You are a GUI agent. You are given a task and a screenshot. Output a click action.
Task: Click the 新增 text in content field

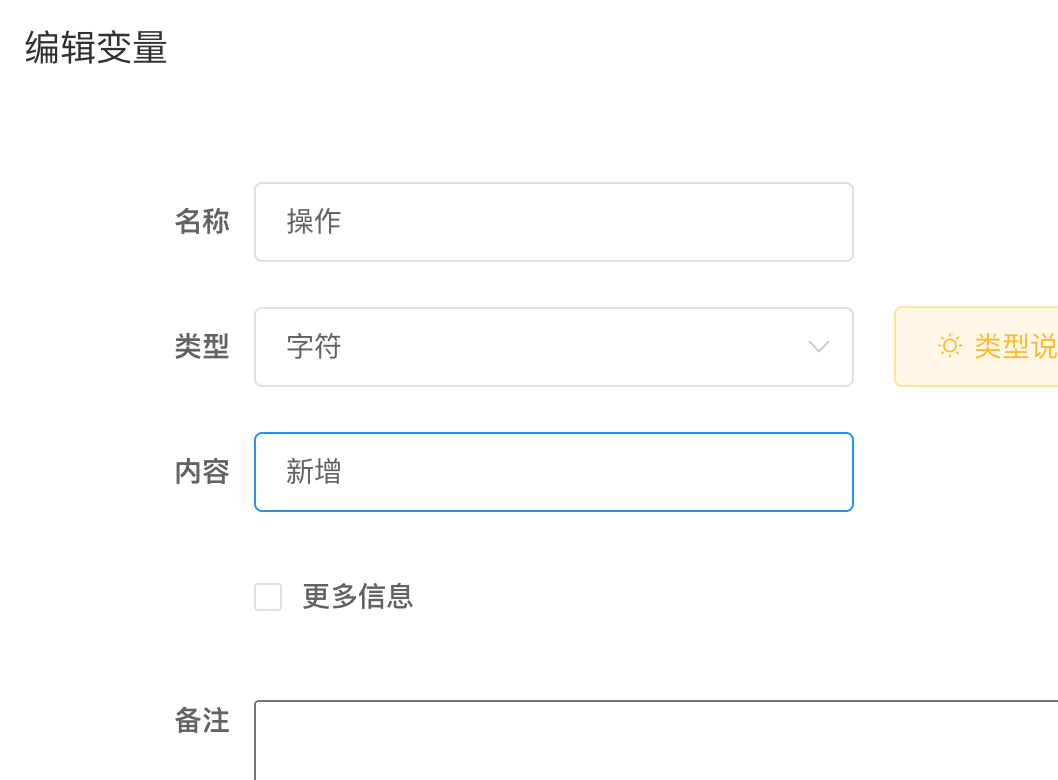click(314, 472)
